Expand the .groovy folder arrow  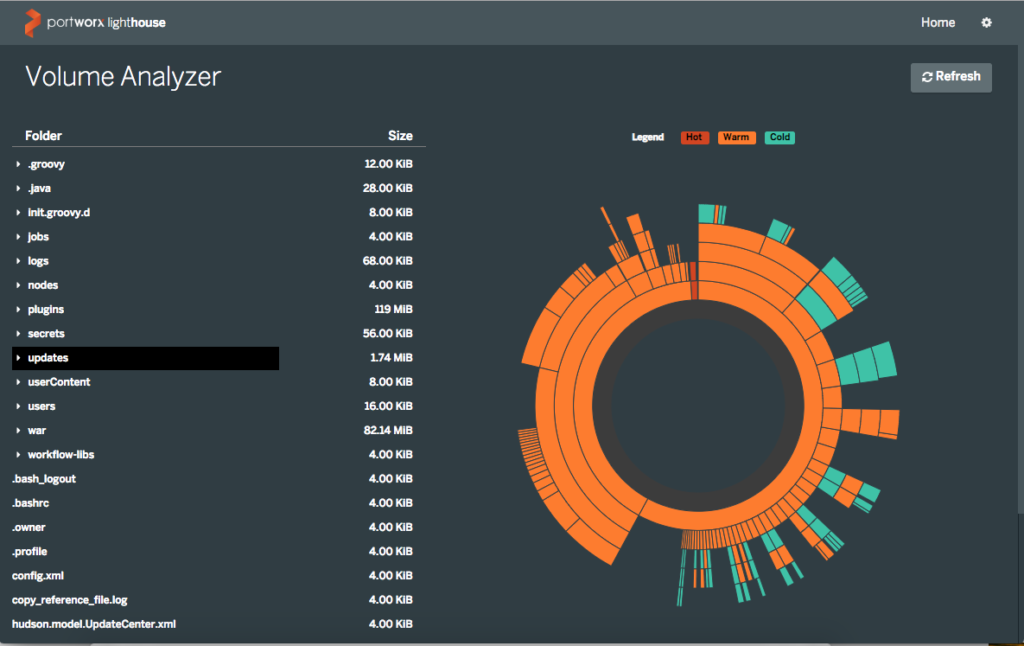18,164
